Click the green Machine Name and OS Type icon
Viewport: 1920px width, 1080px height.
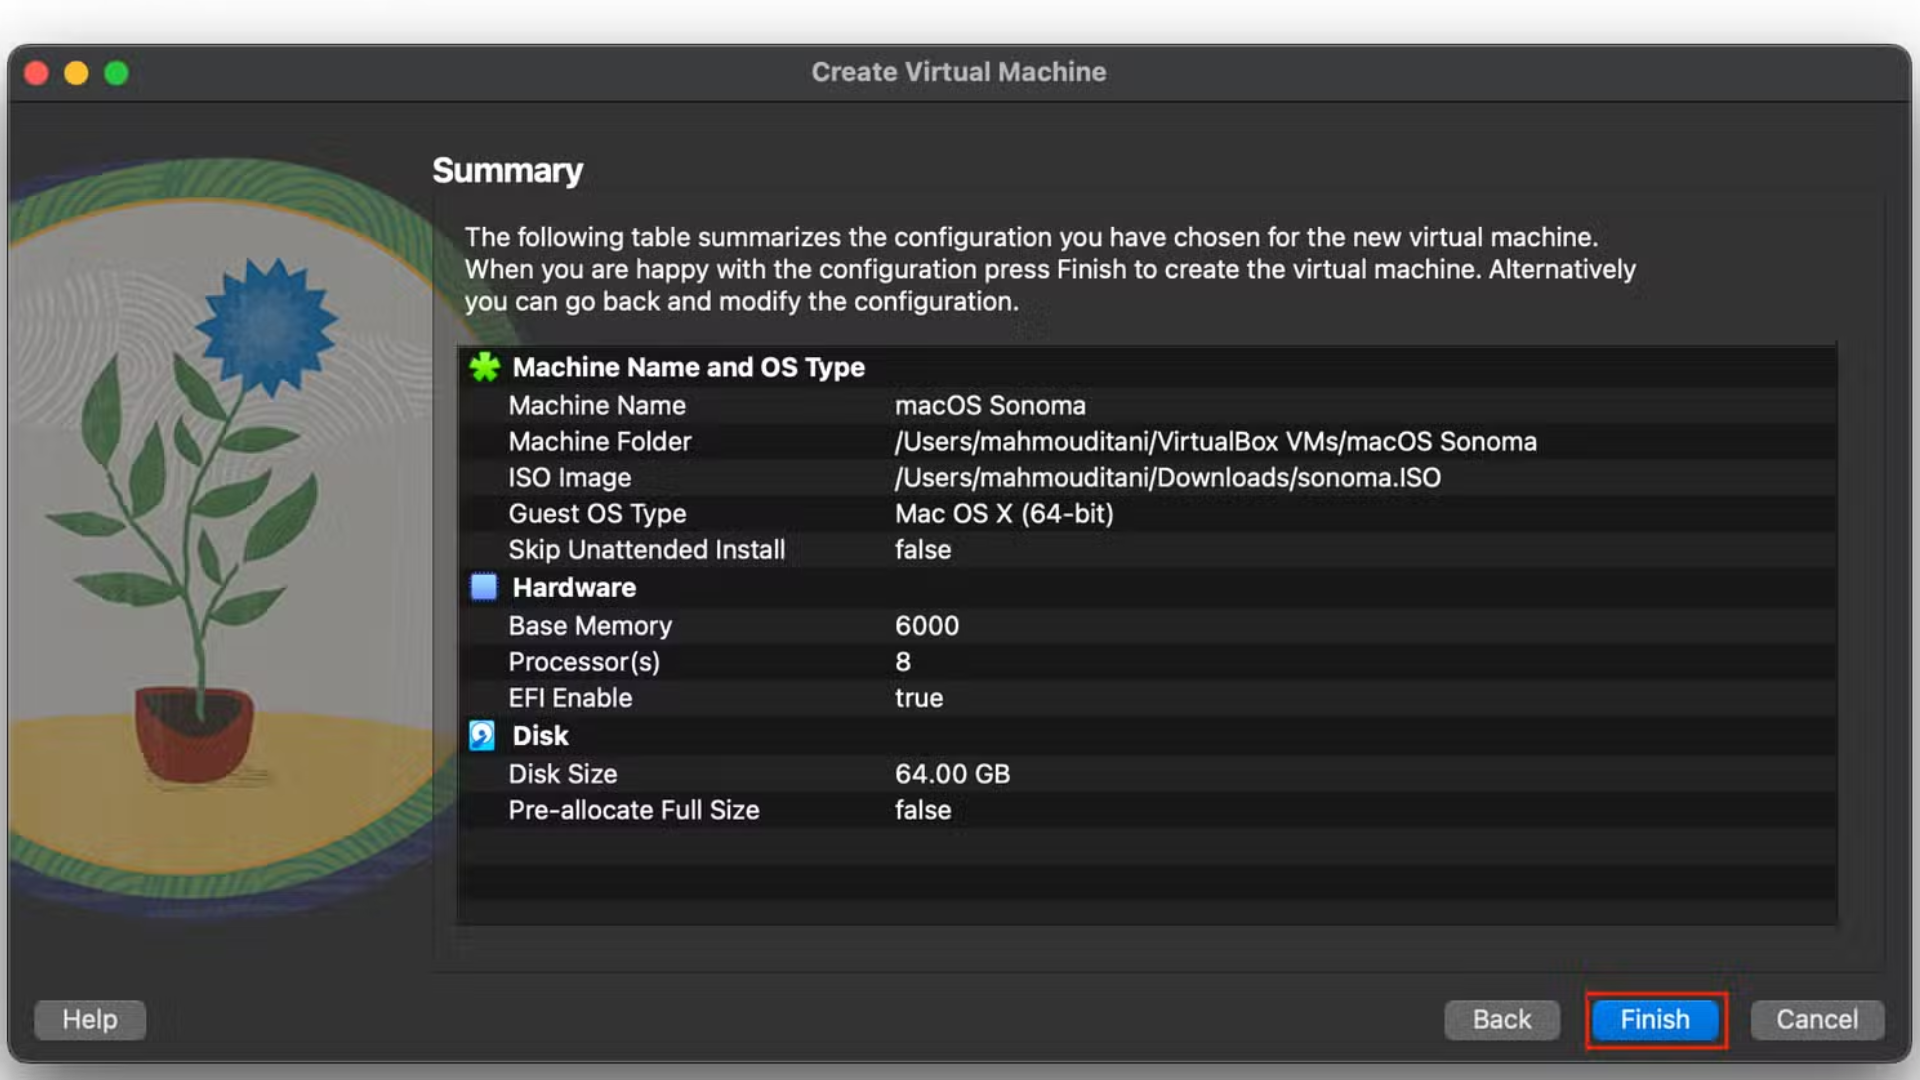coord(484,367)
